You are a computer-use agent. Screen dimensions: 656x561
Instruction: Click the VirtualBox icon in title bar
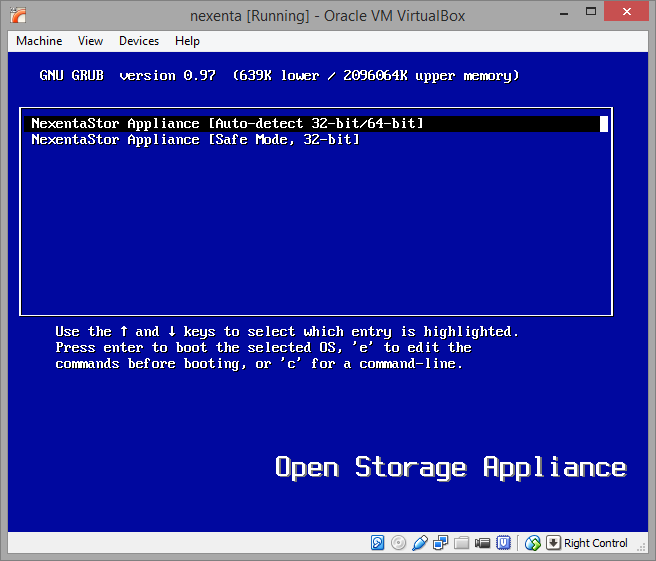point(18,15)
